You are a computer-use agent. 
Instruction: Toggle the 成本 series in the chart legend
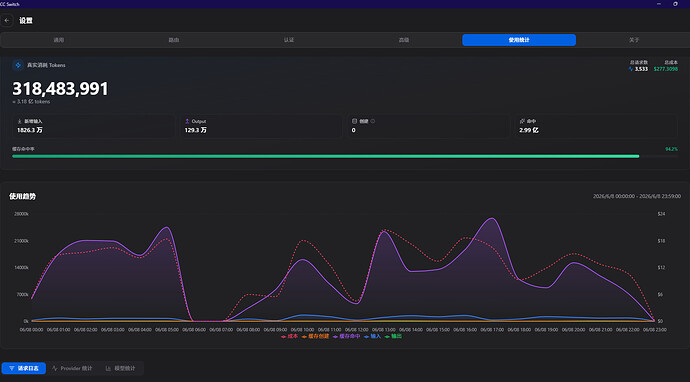pos(289,336)
